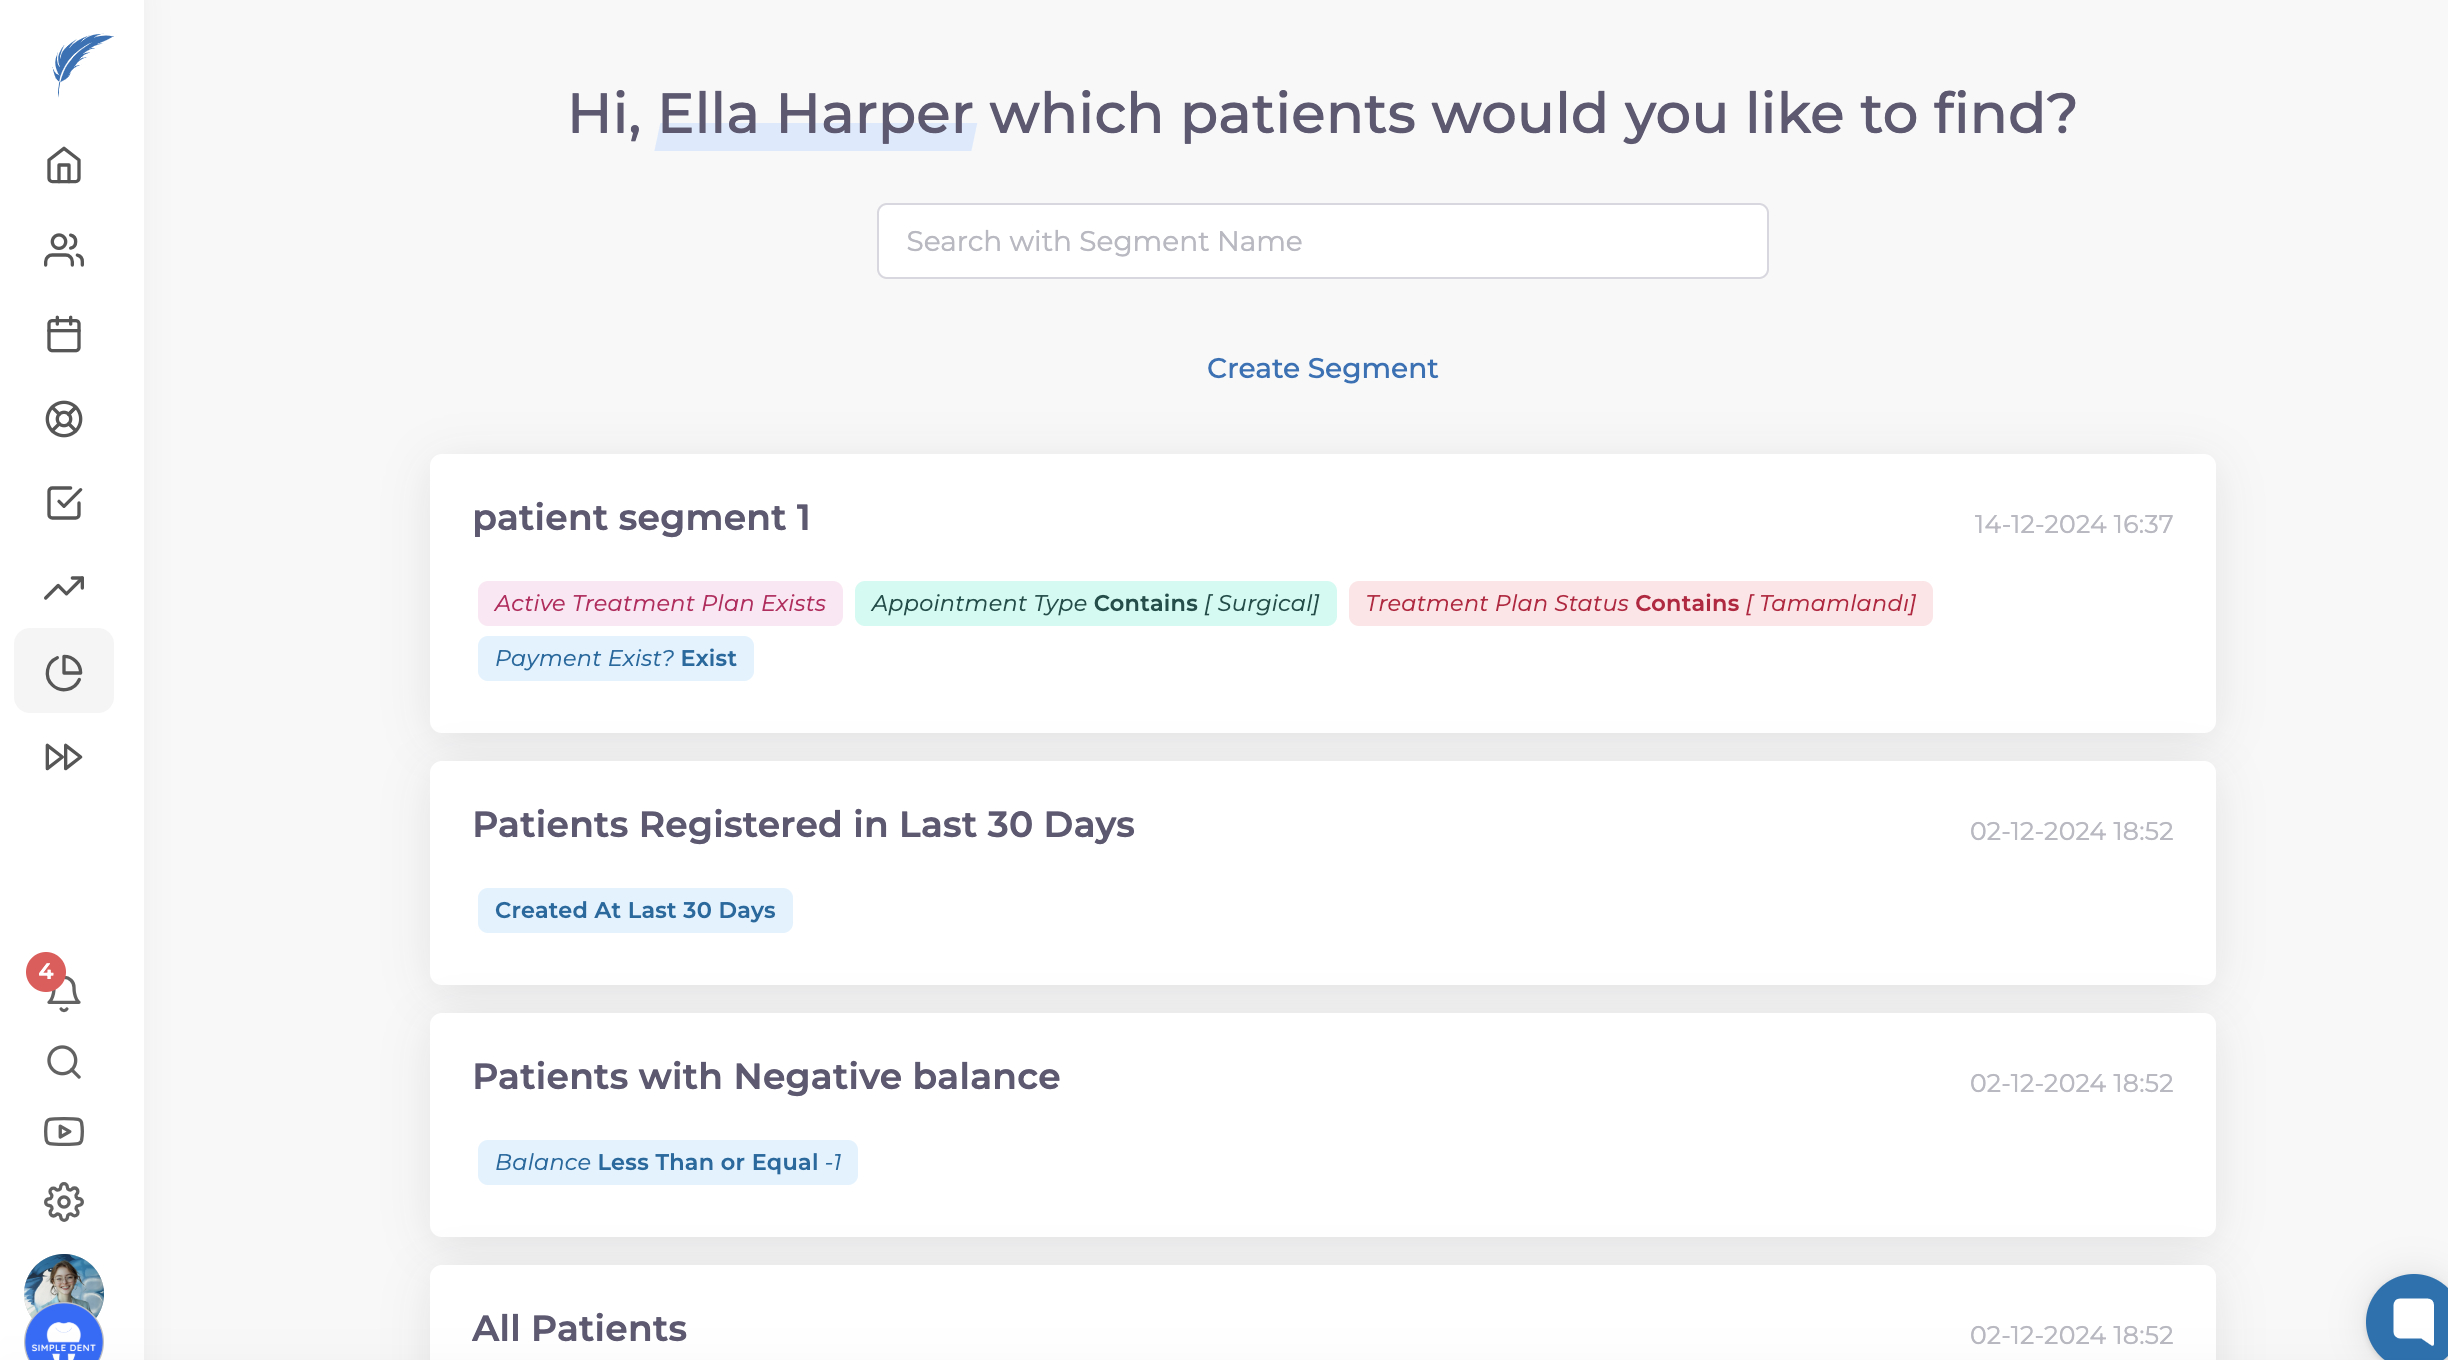
Task: Click the fast-forward automation icon
Action: pos(64,757)
